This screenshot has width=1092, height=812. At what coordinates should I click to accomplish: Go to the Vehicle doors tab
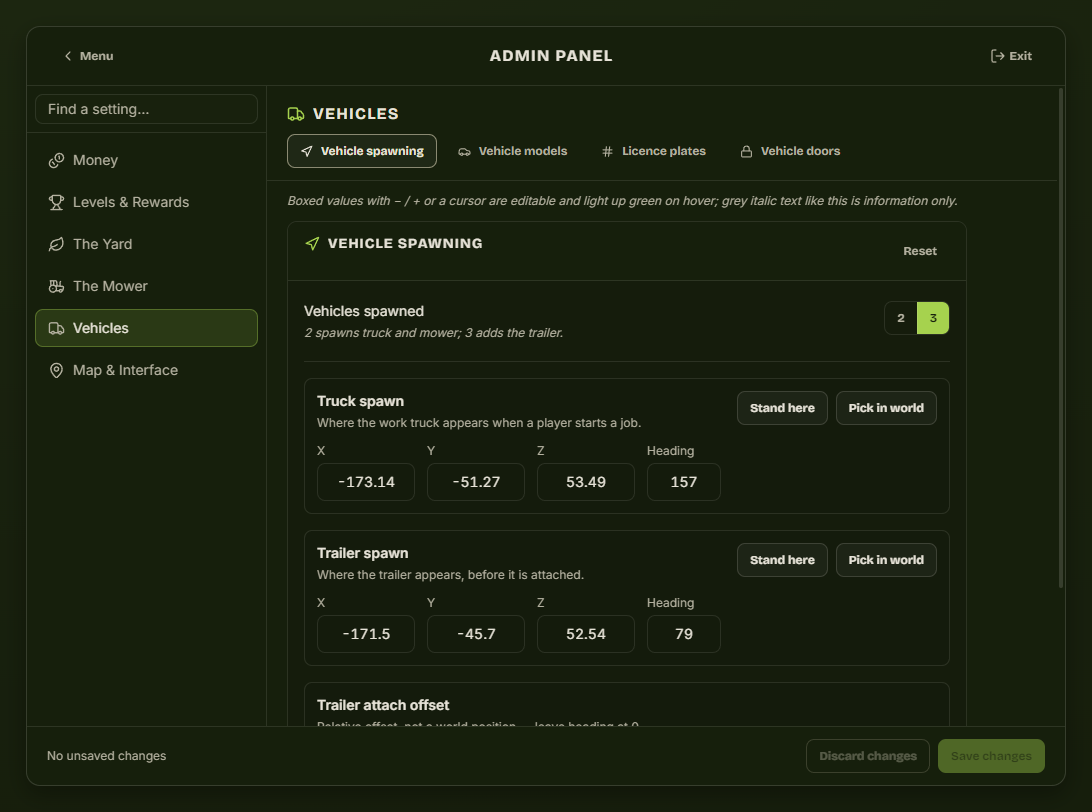790,151
